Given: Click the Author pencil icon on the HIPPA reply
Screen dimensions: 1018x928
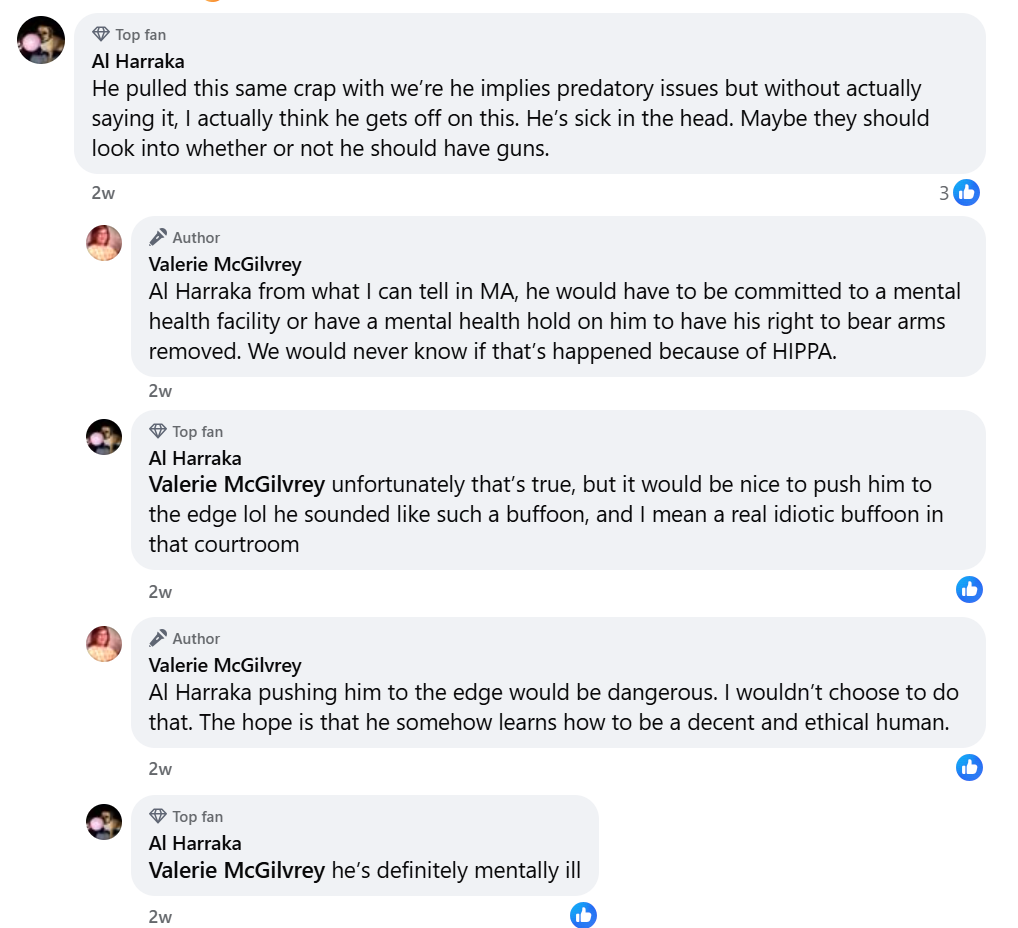Looking at the screenshot, I should tap(158, 237).
